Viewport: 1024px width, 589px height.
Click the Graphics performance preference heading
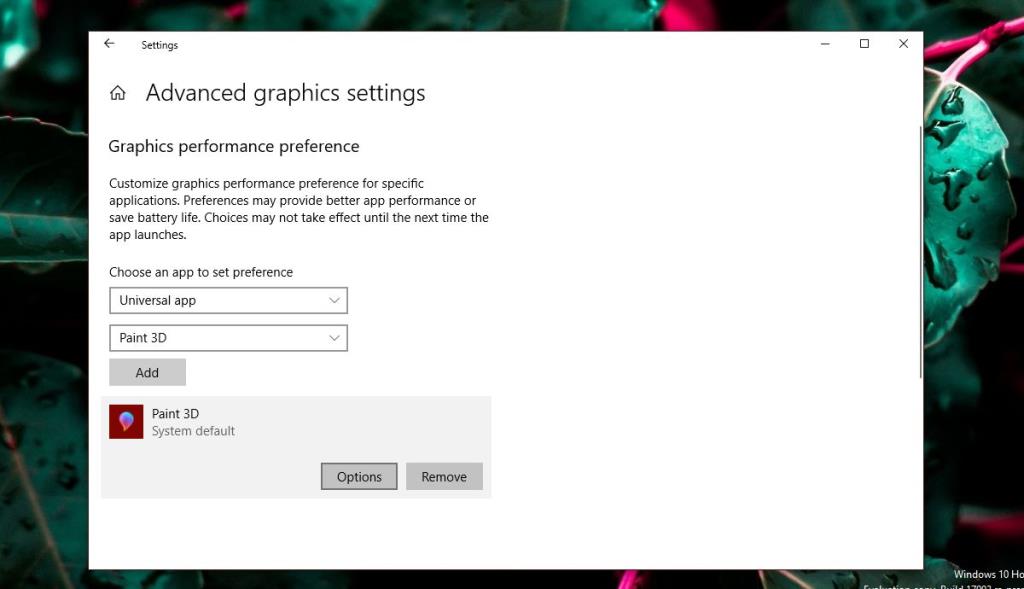(x=233, y=146)
